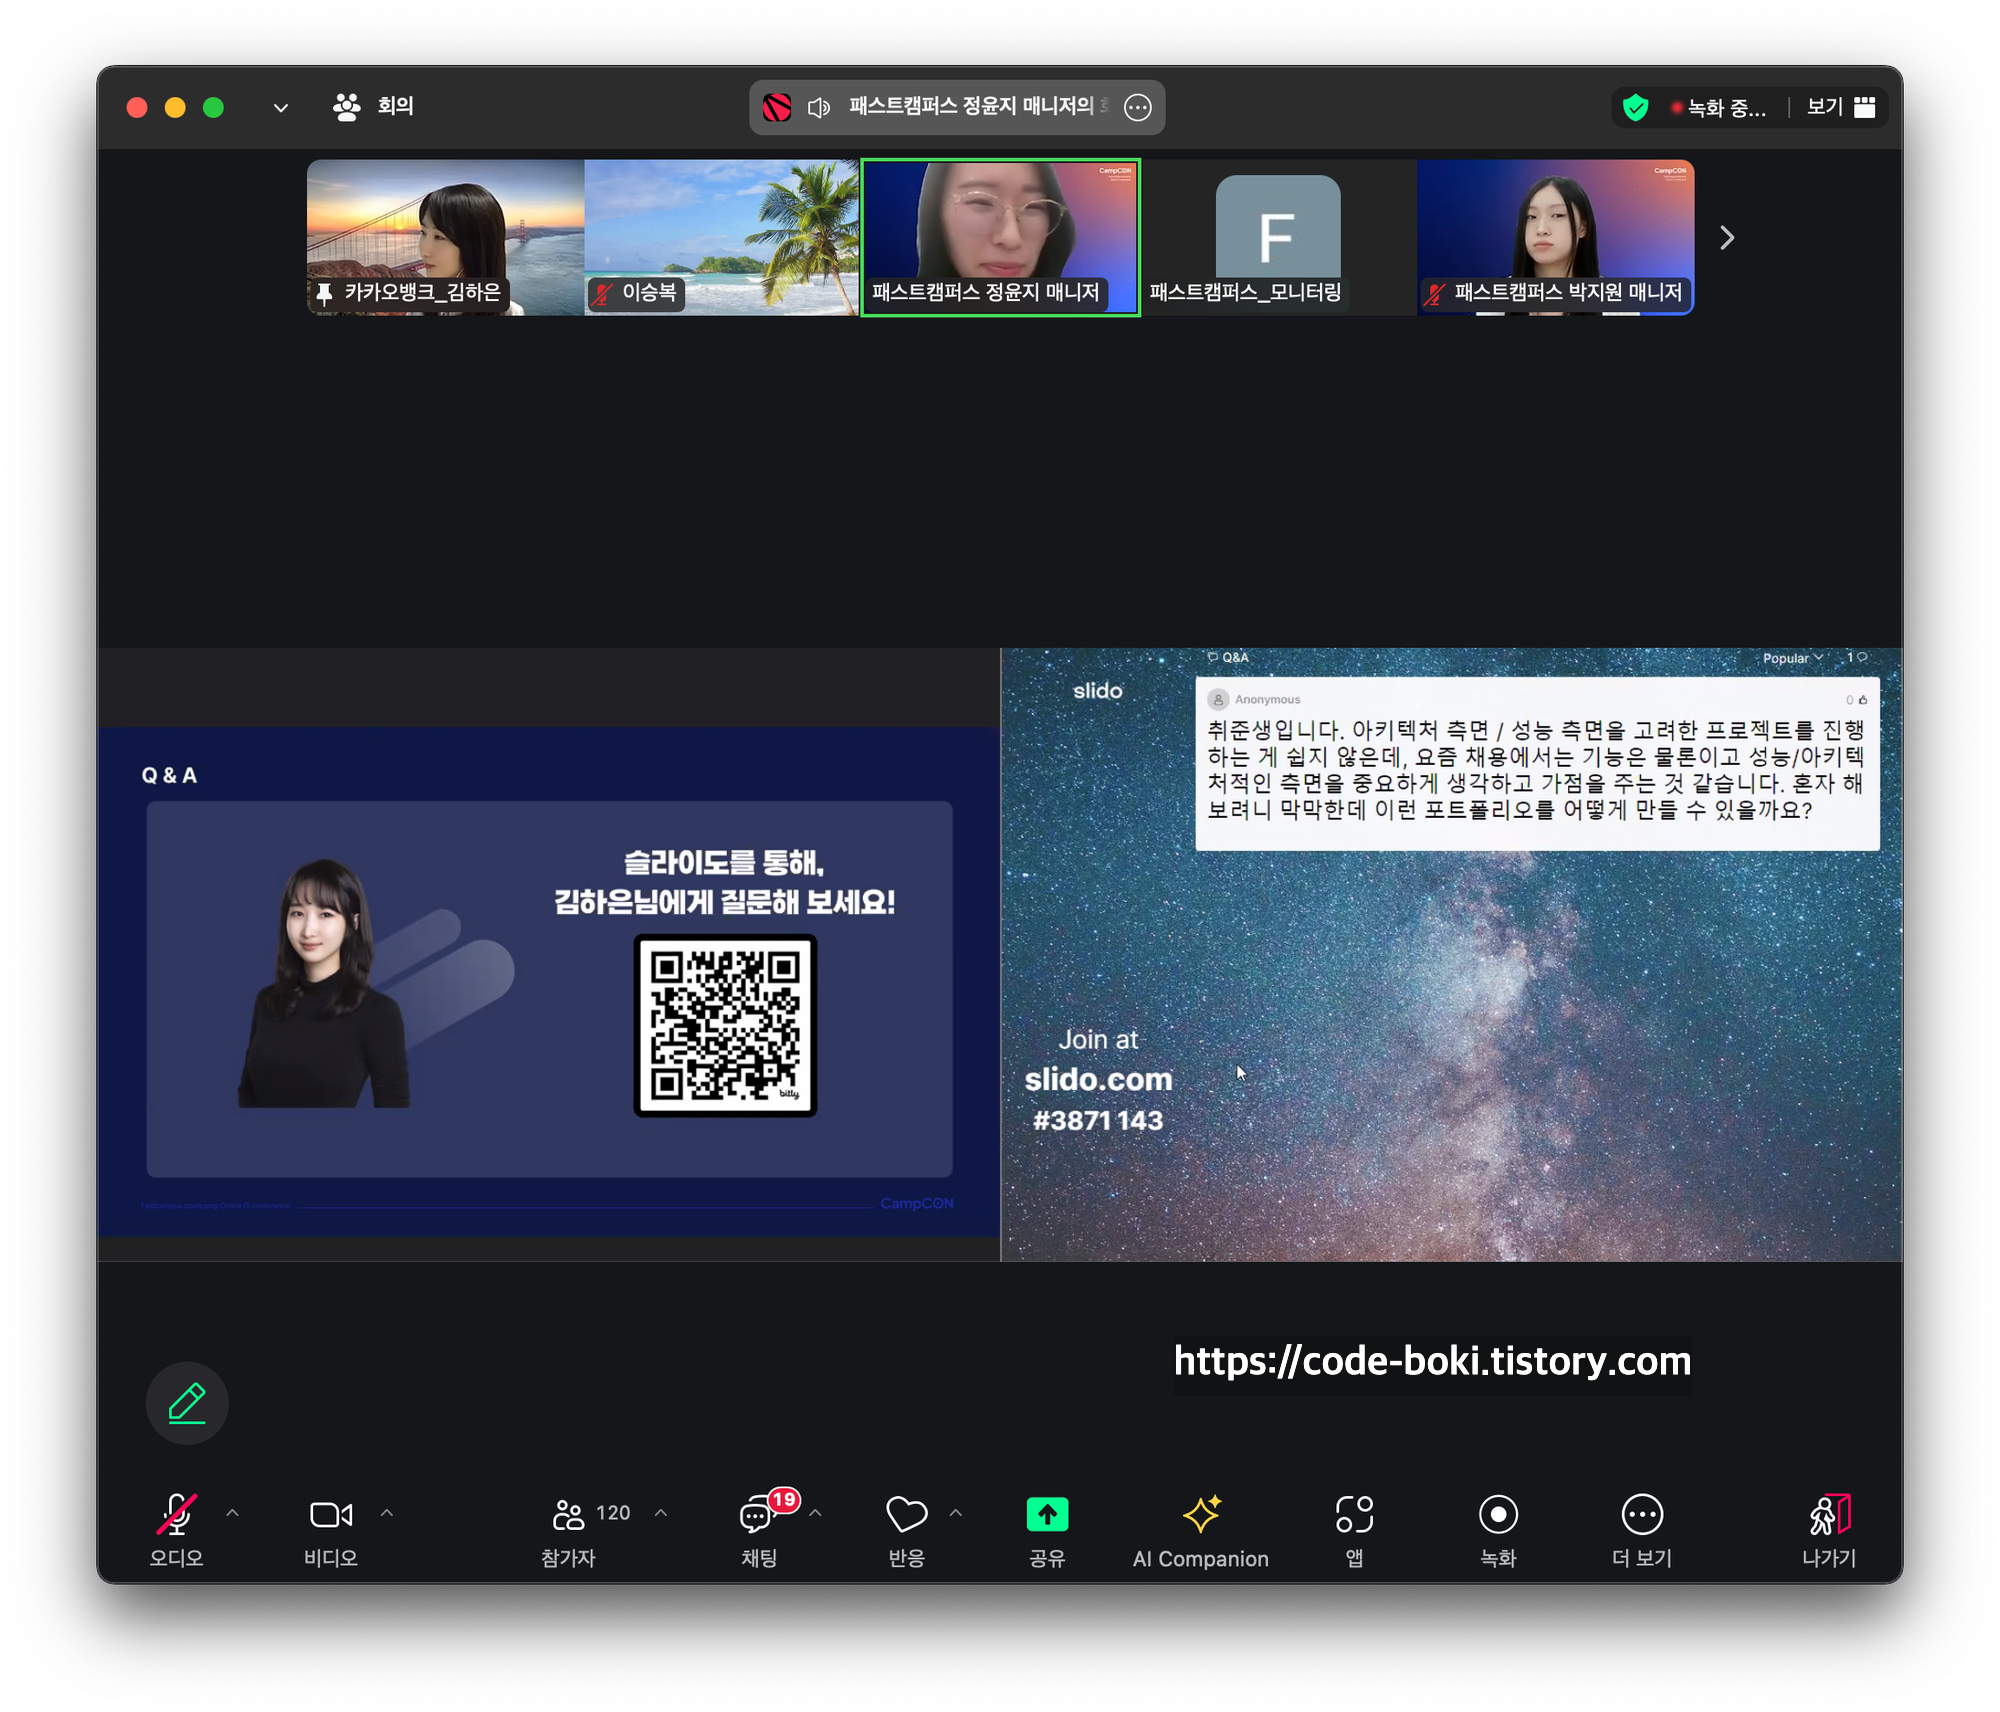The image size is (2000, 1712).
Task: Open the AI Companion sparkle icon
Action: (1200, 1515)
